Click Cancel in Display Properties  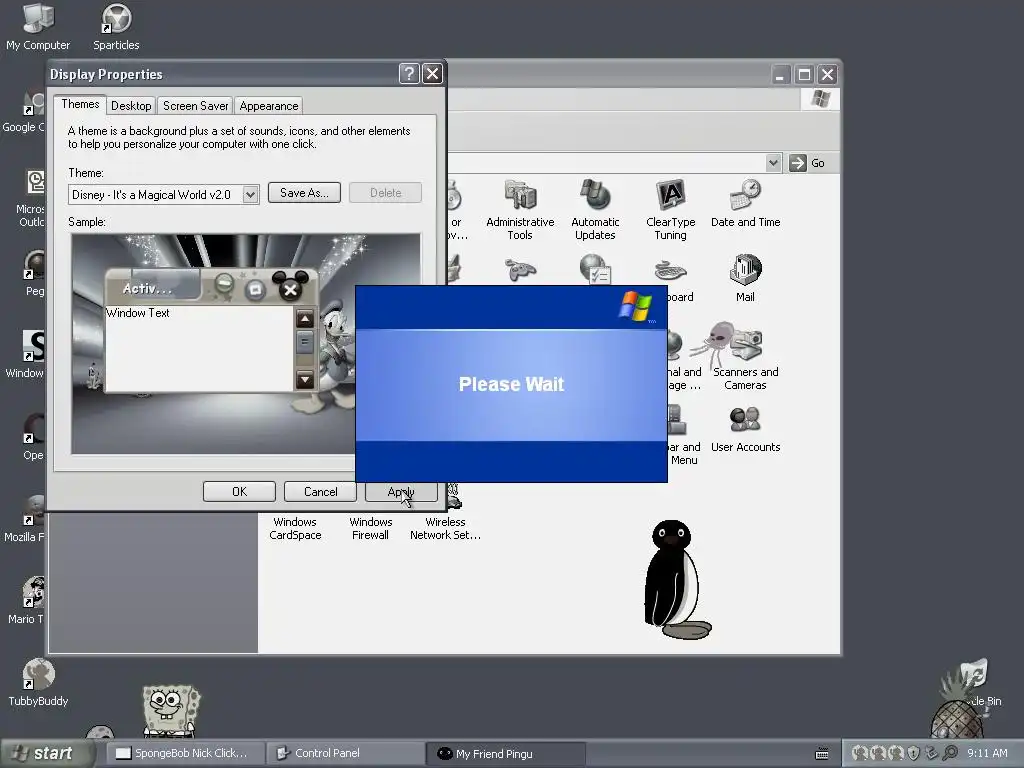(320, 492)
